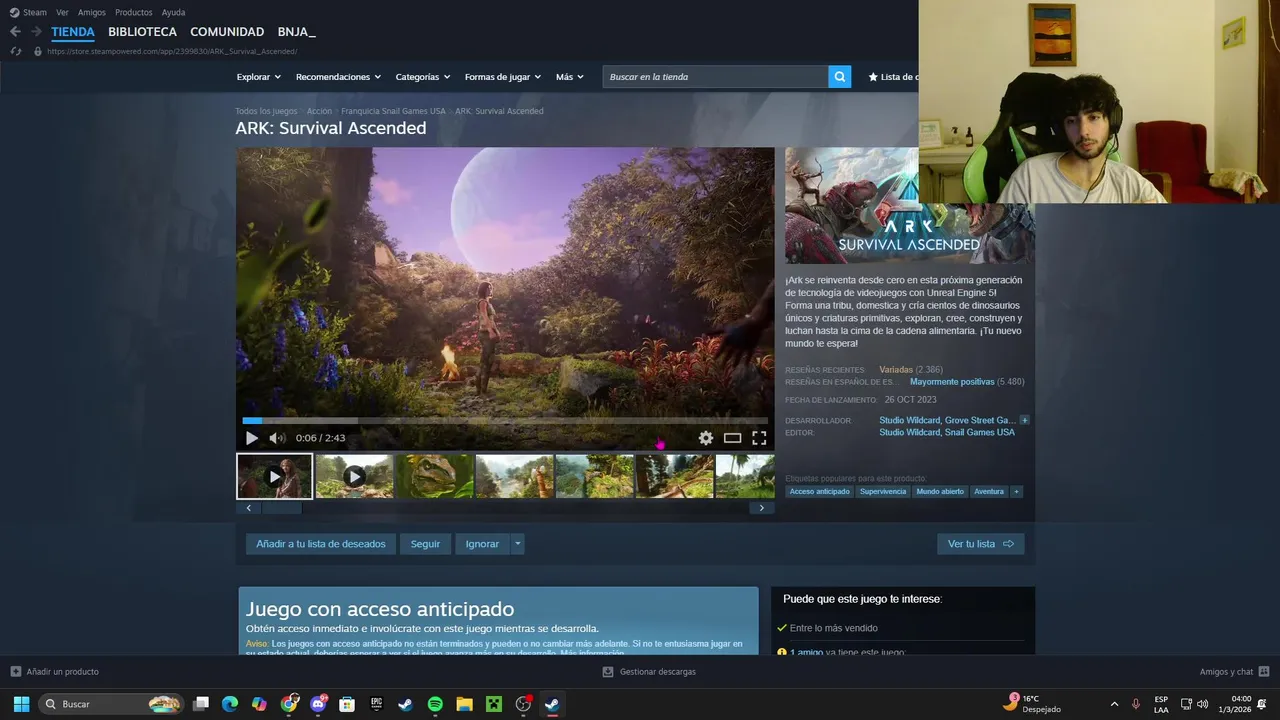Click Ver tu lista button
The height and width of the screenshot is (720, 1280).
[x=981, y=544]
